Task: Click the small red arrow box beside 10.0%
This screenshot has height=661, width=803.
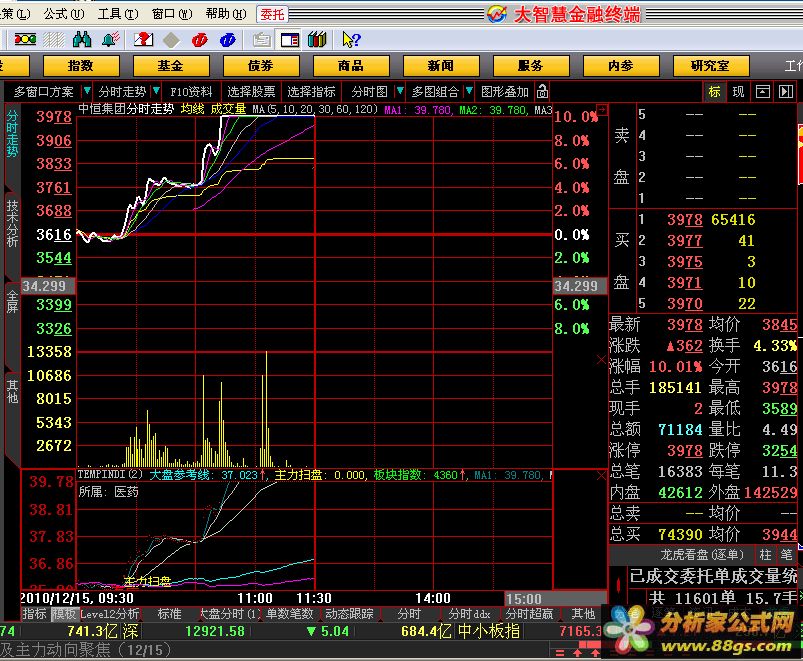Action: 602,109
